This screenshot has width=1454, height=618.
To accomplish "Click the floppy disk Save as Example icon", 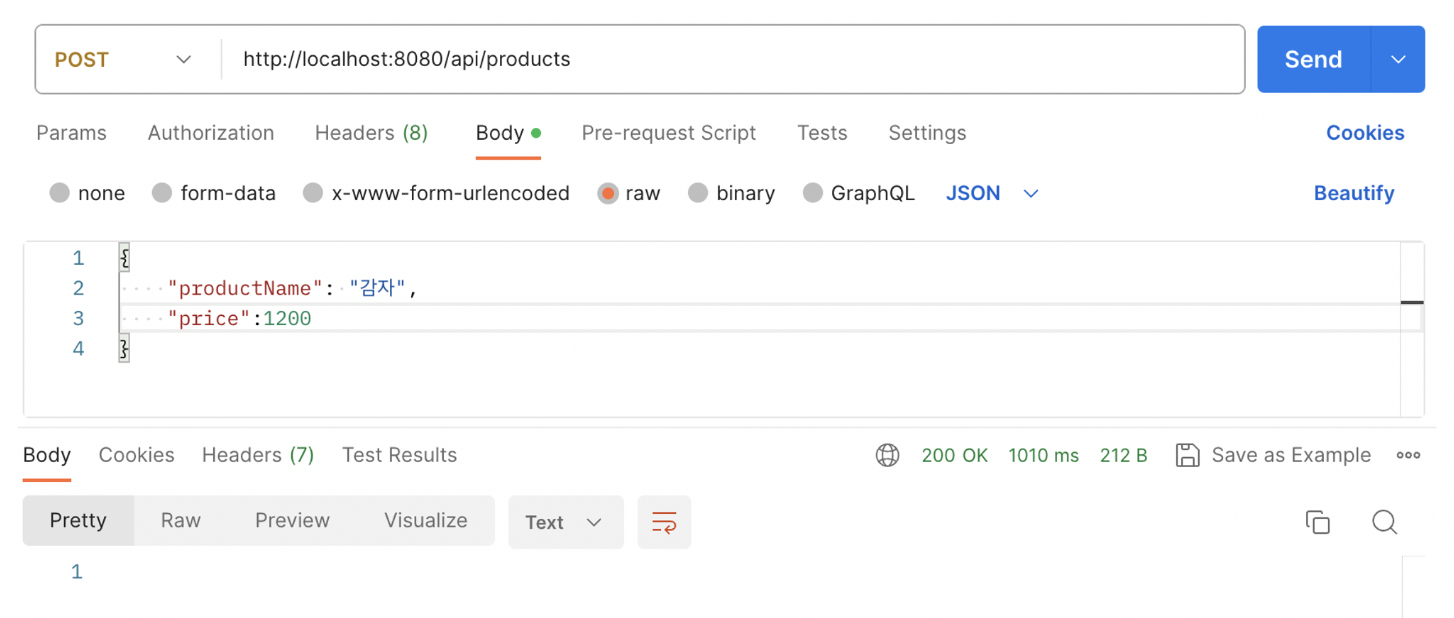I will click(1187, 456).
